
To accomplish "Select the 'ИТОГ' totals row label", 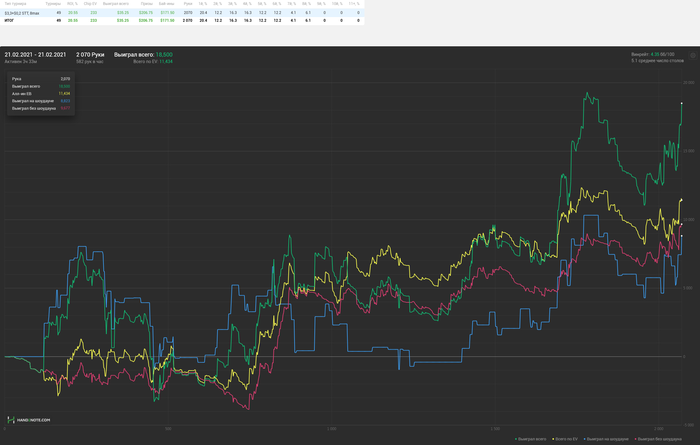I will coord(9,21).
